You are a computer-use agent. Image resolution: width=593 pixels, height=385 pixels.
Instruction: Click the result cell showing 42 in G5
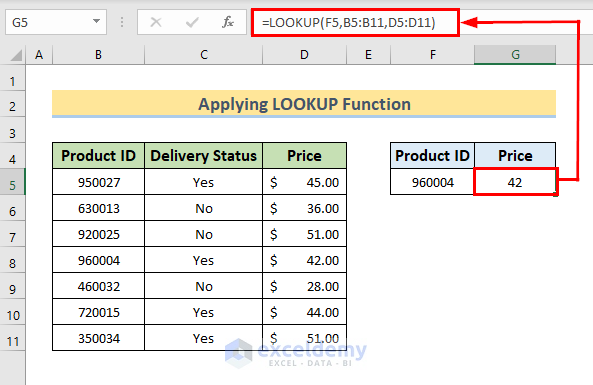pyautogui.click(x=515, y=182)
